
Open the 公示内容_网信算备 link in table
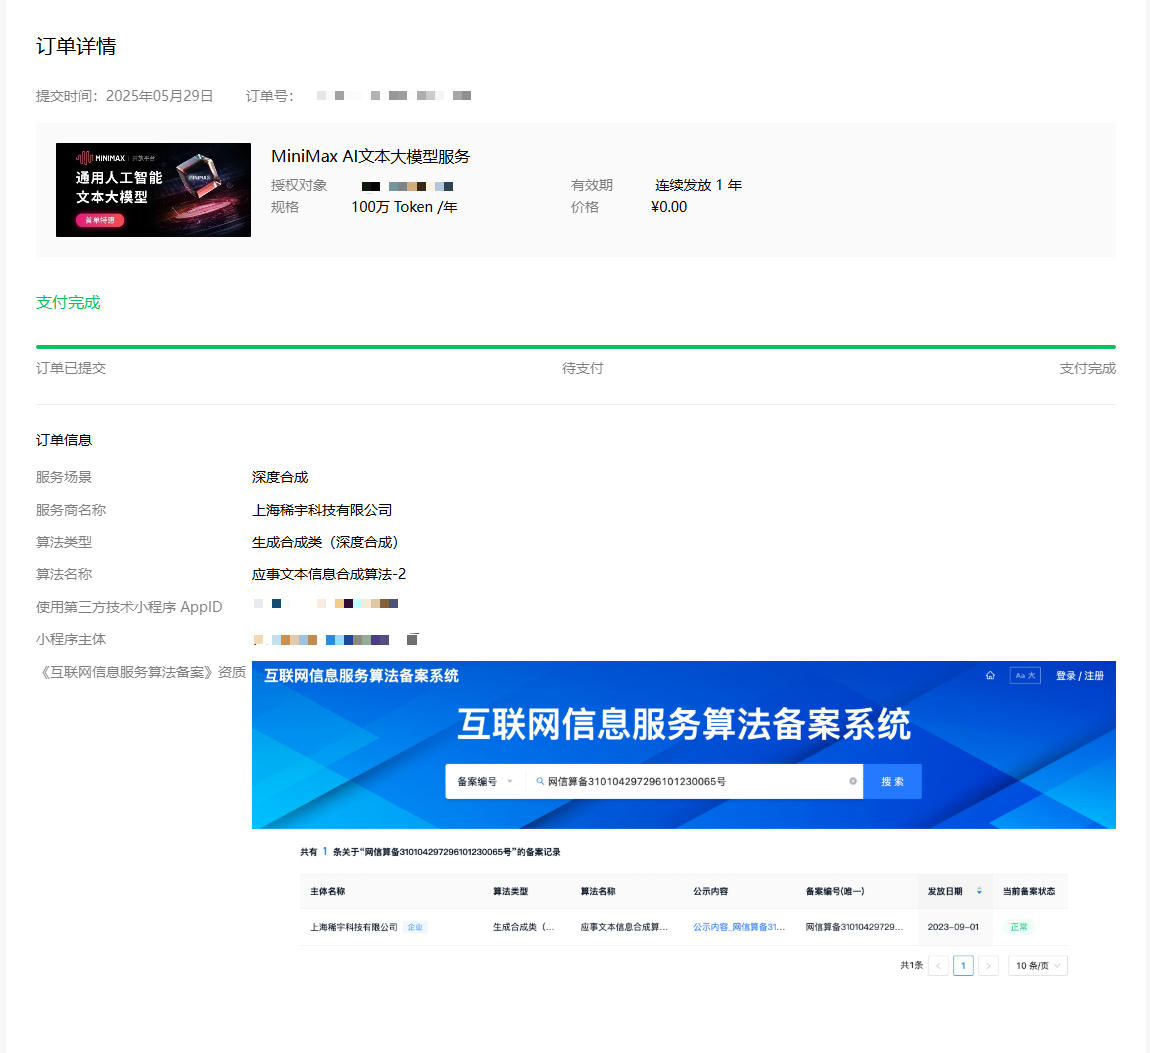(x=738, y=927)
